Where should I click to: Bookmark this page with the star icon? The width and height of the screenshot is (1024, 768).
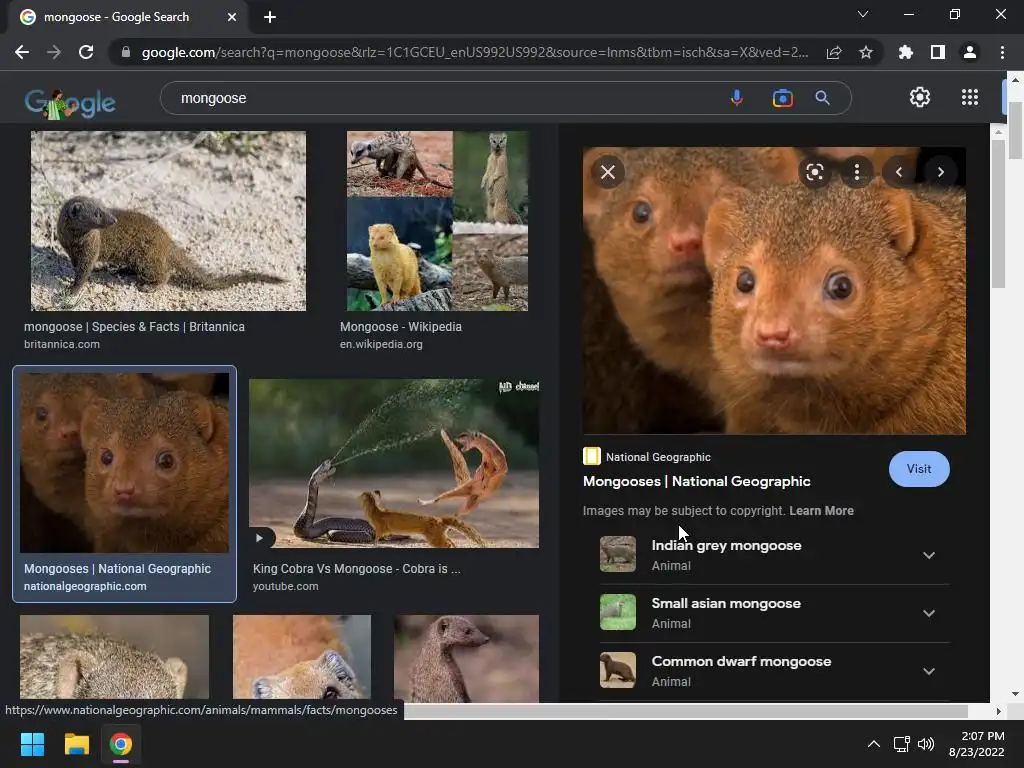click(x=866, y=52)
